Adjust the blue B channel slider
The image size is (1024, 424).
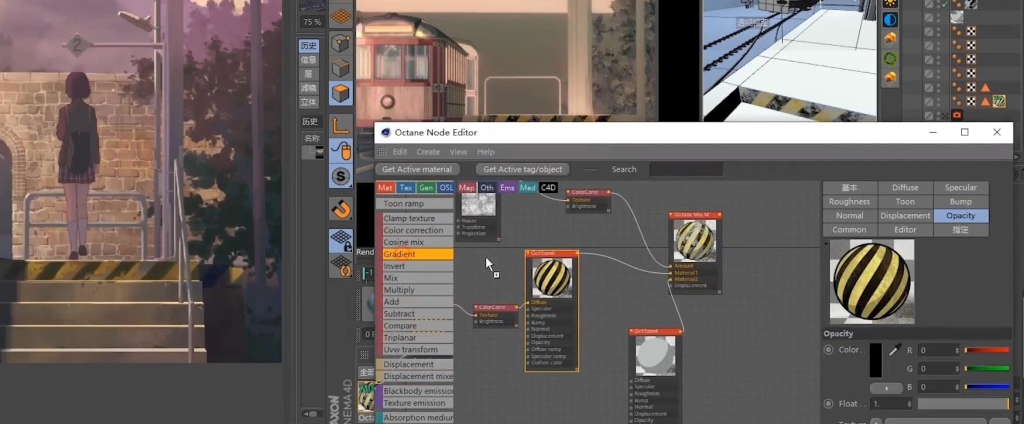point(987,387)
